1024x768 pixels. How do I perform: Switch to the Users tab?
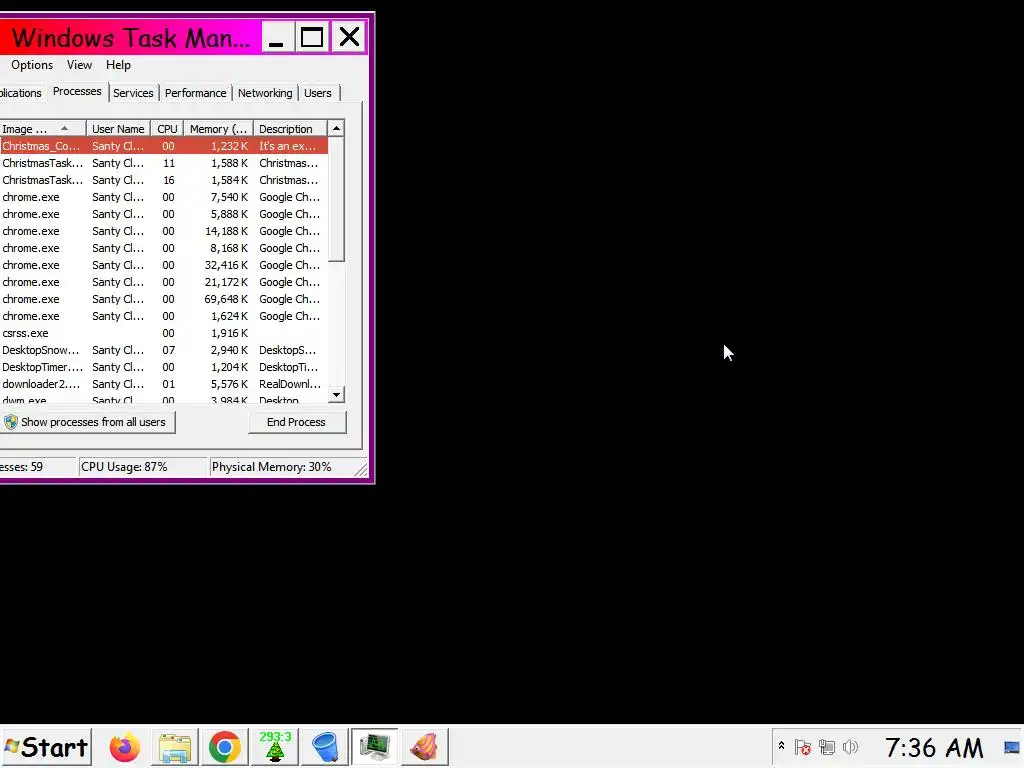(x=318, y=93)
